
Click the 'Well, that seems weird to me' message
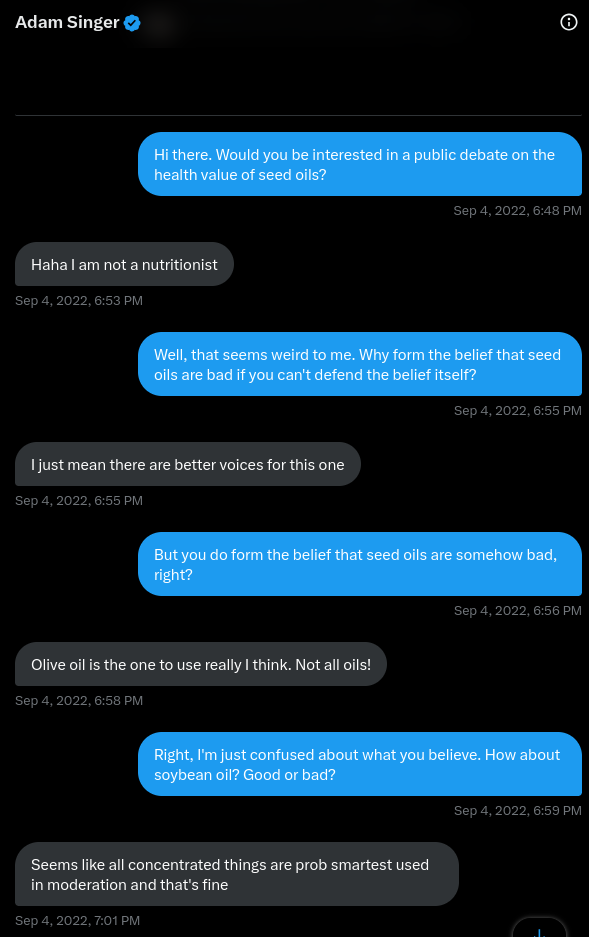point(360,364)
